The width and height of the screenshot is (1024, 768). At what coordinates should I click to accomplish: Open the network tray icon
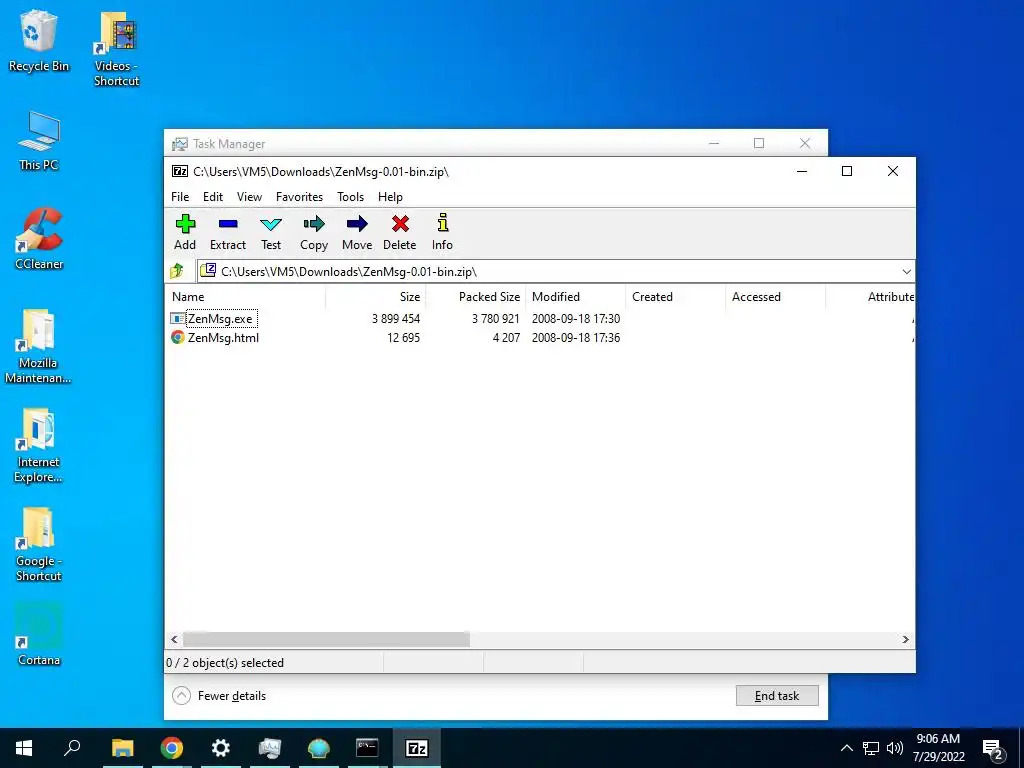pos(871,748)
